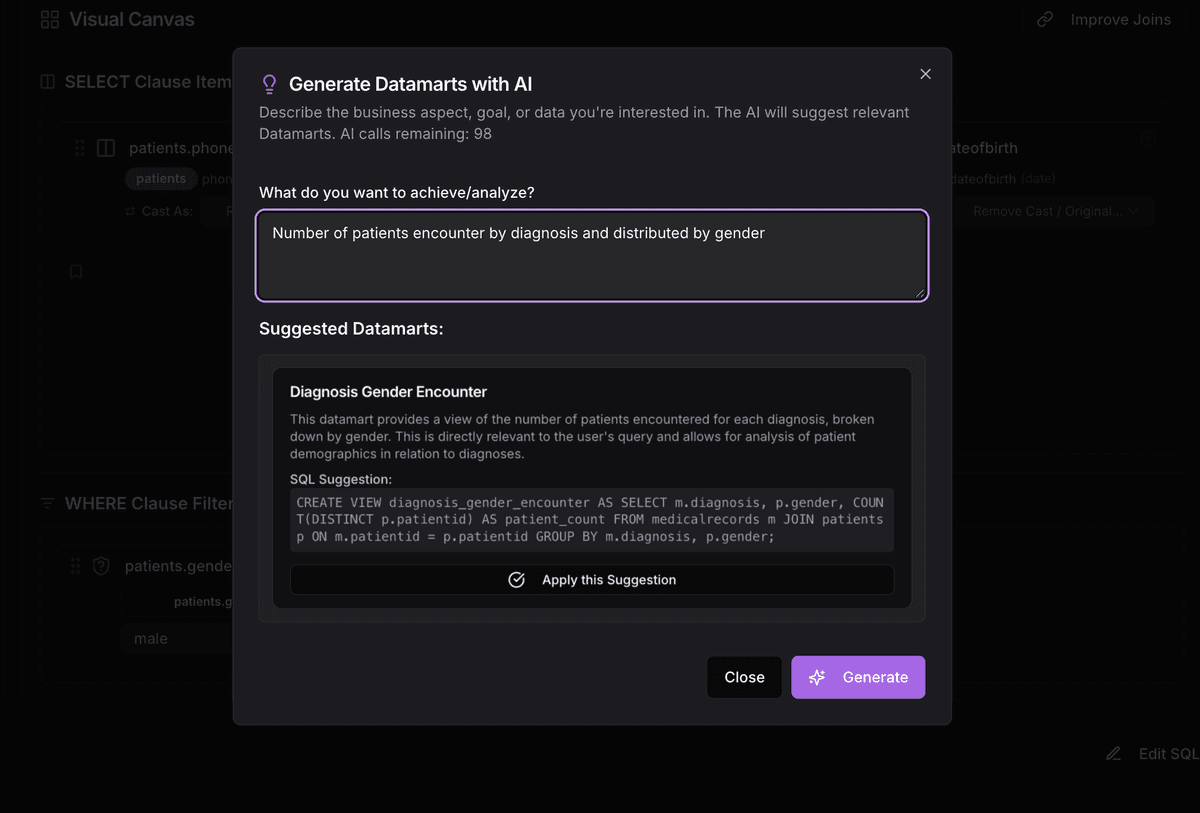Click the lightbulb icon in the AI dialog header
1200x813 pixels.
point(268,84)
